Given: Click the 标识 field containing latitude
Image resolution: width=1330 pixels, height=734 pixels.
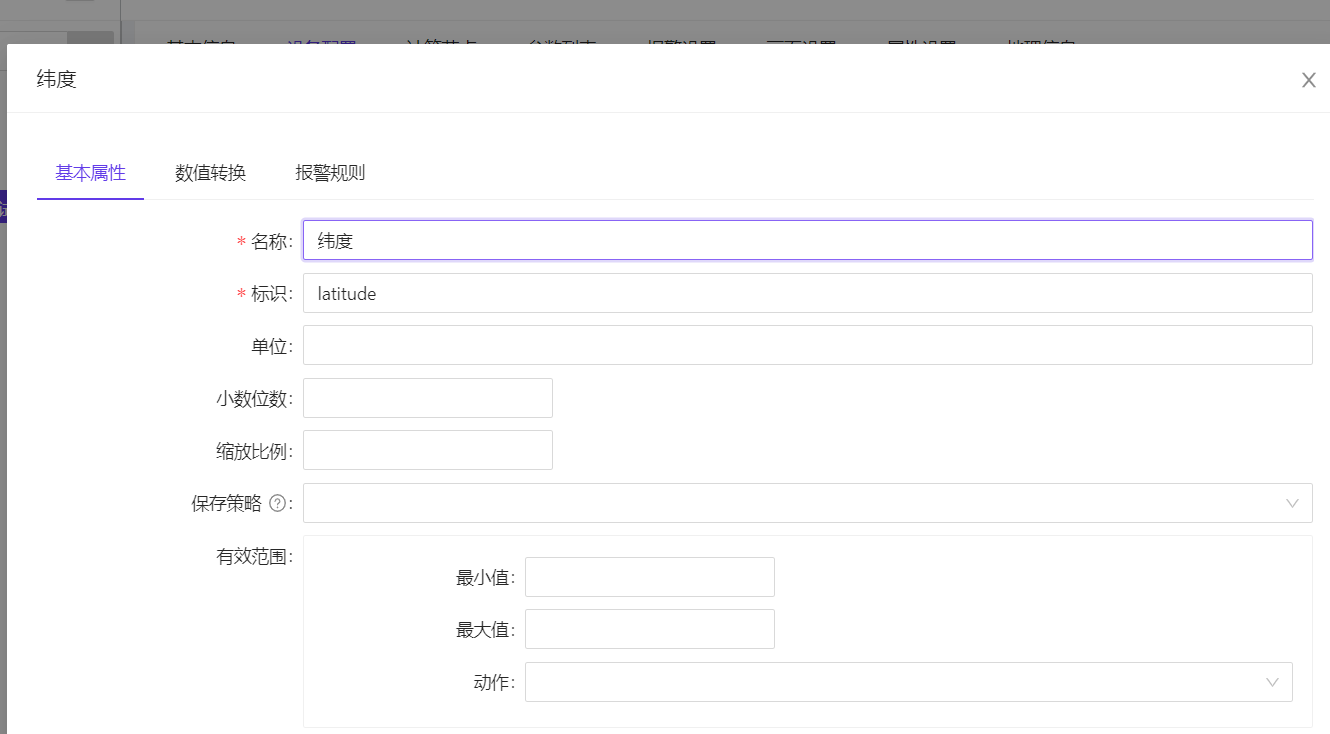Looking at the screenshot, I should (807, 293).
